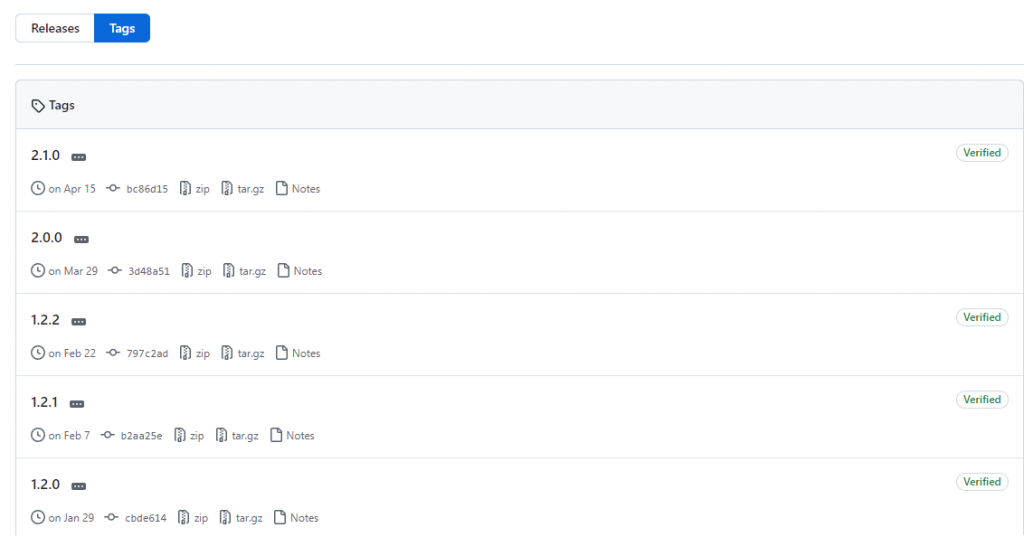Expand the ellipsis next to tag 2.0.0
Viewport: 1024px width, 537px height.
[81, 240]
